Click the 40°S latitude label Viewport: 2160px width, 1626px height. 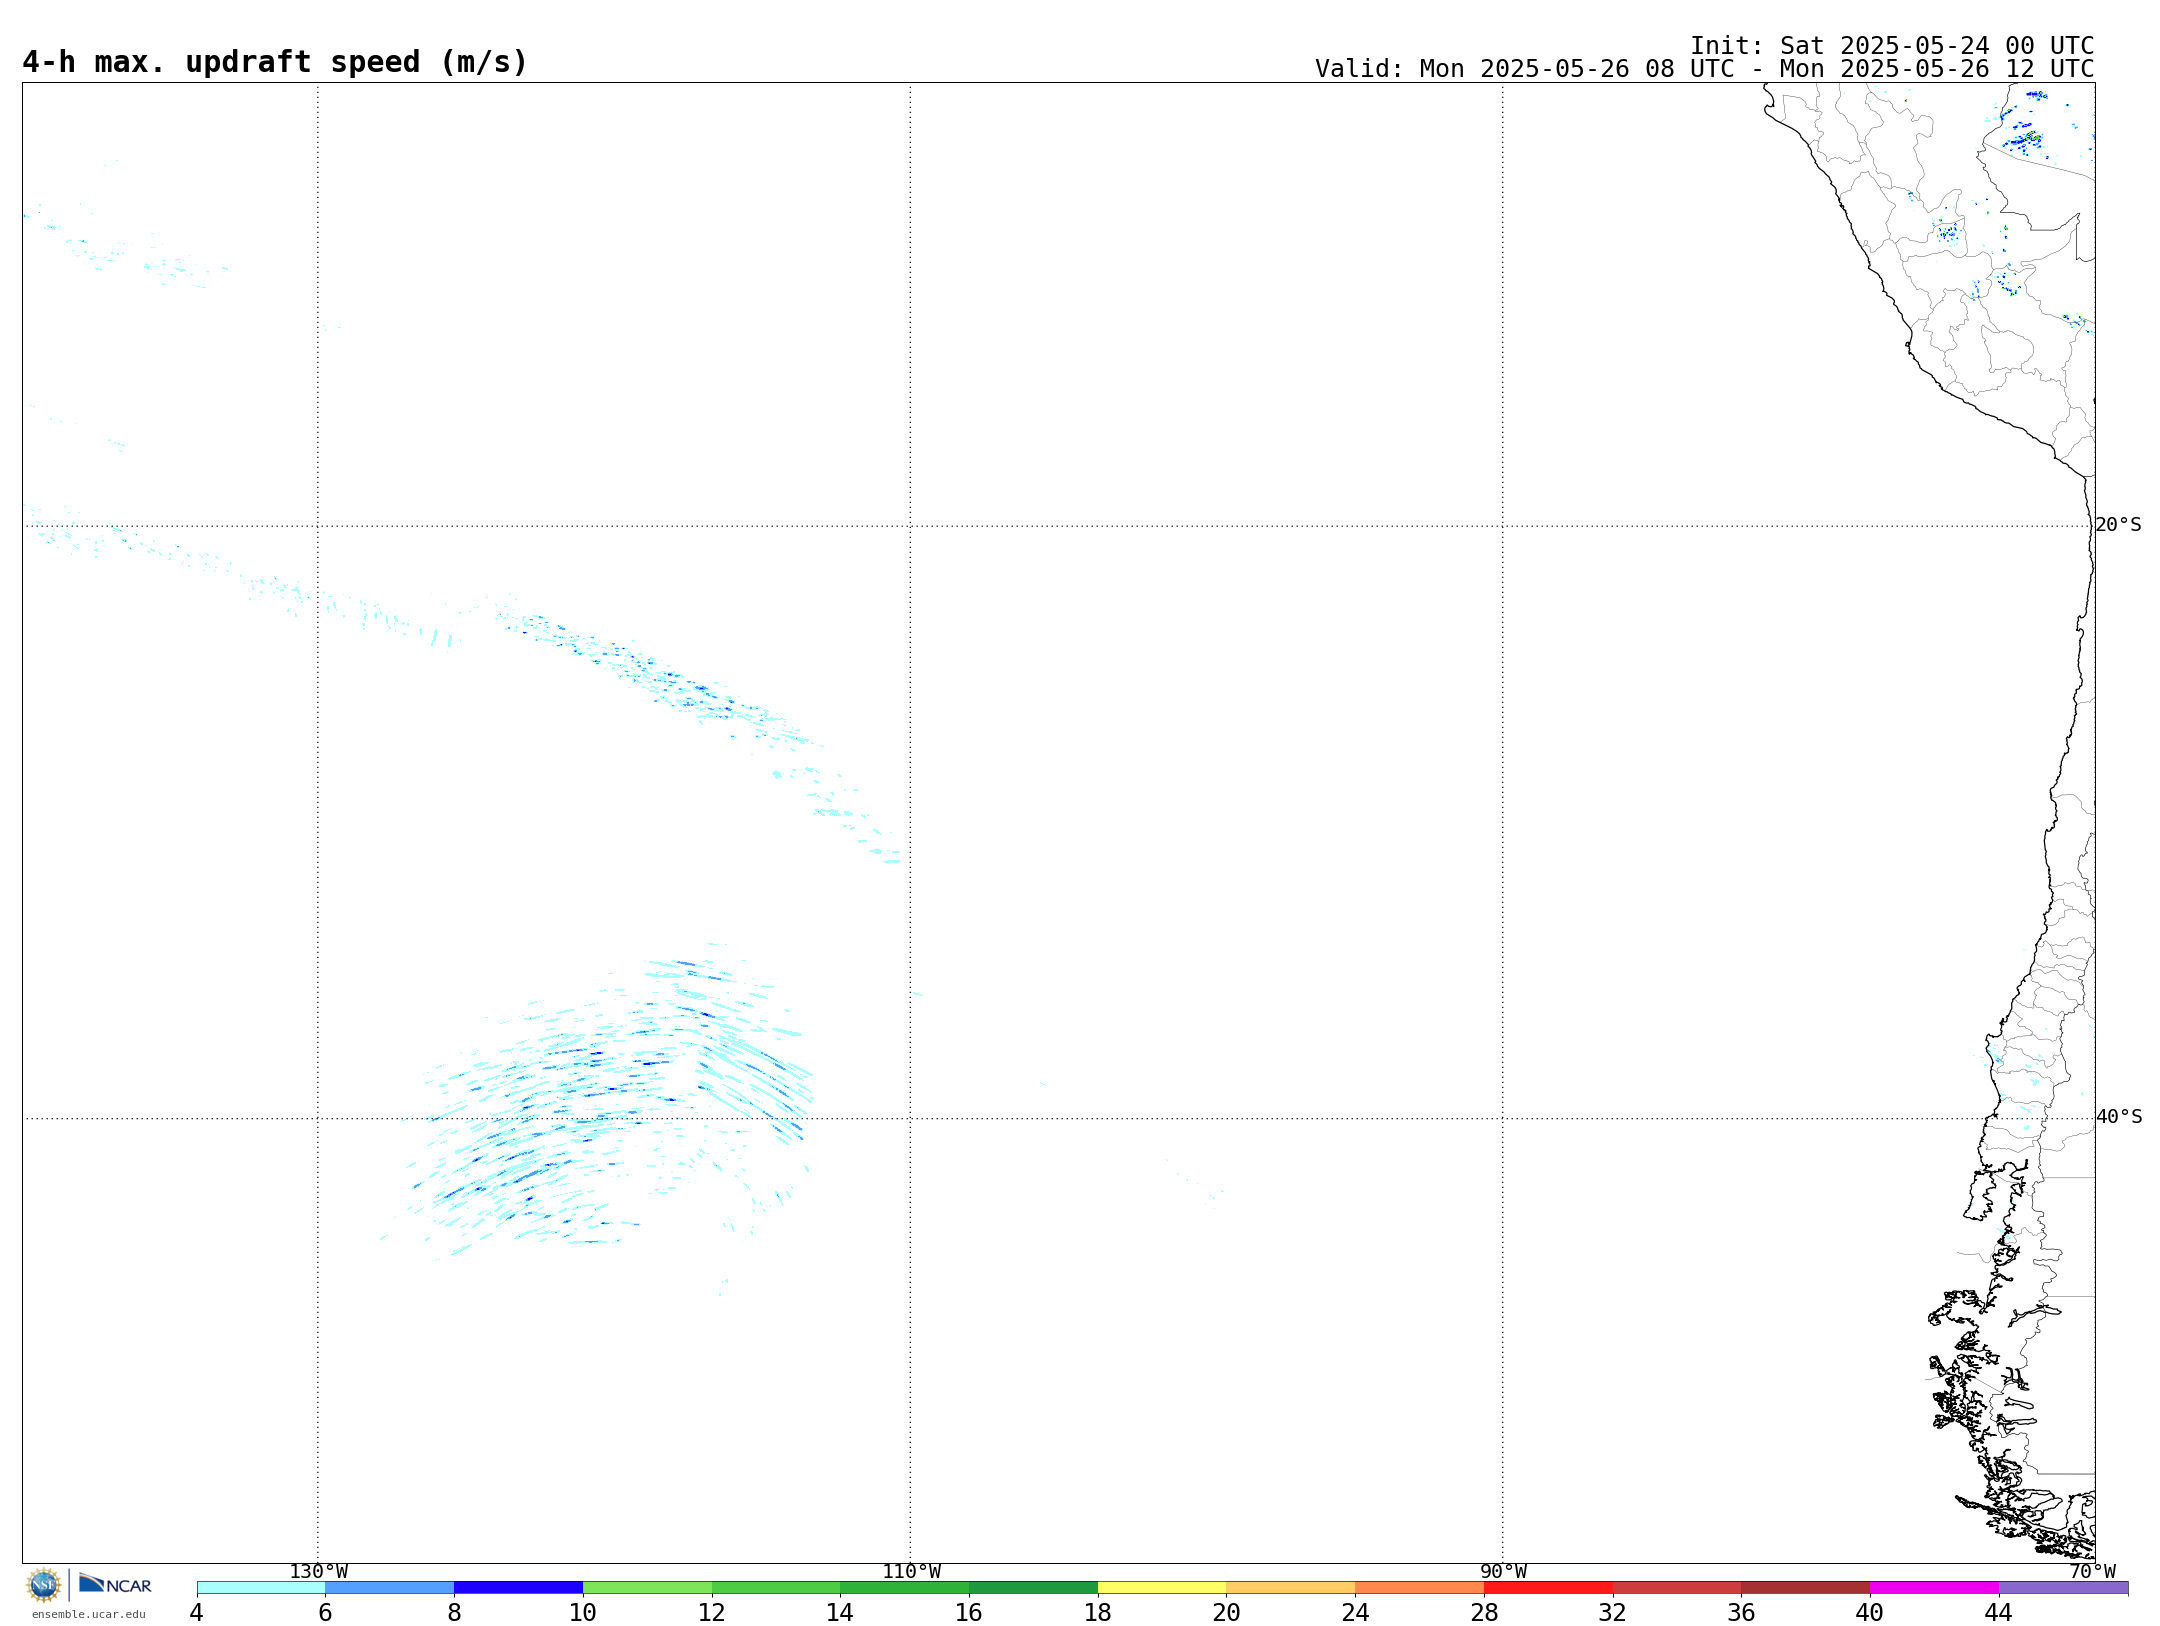click(2119, 1117)
